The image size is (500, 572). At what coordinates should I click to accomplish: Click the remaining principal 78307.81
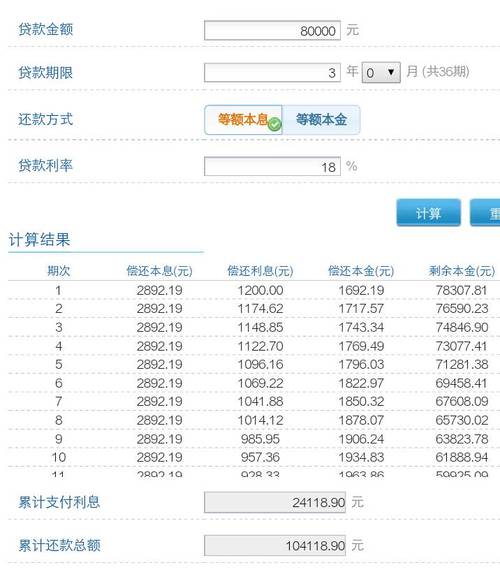[462, 290]
